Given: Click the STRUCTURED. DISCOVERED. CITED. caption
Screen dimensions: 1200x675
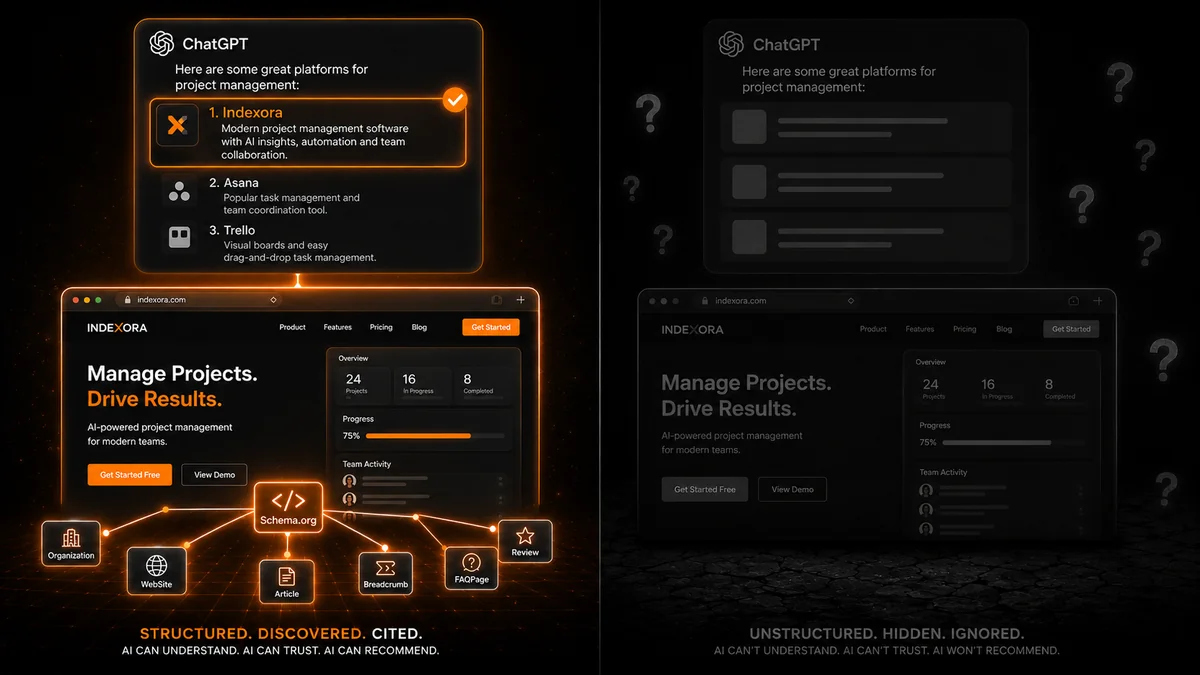Looking at the screenshot, I should [281, 634].
